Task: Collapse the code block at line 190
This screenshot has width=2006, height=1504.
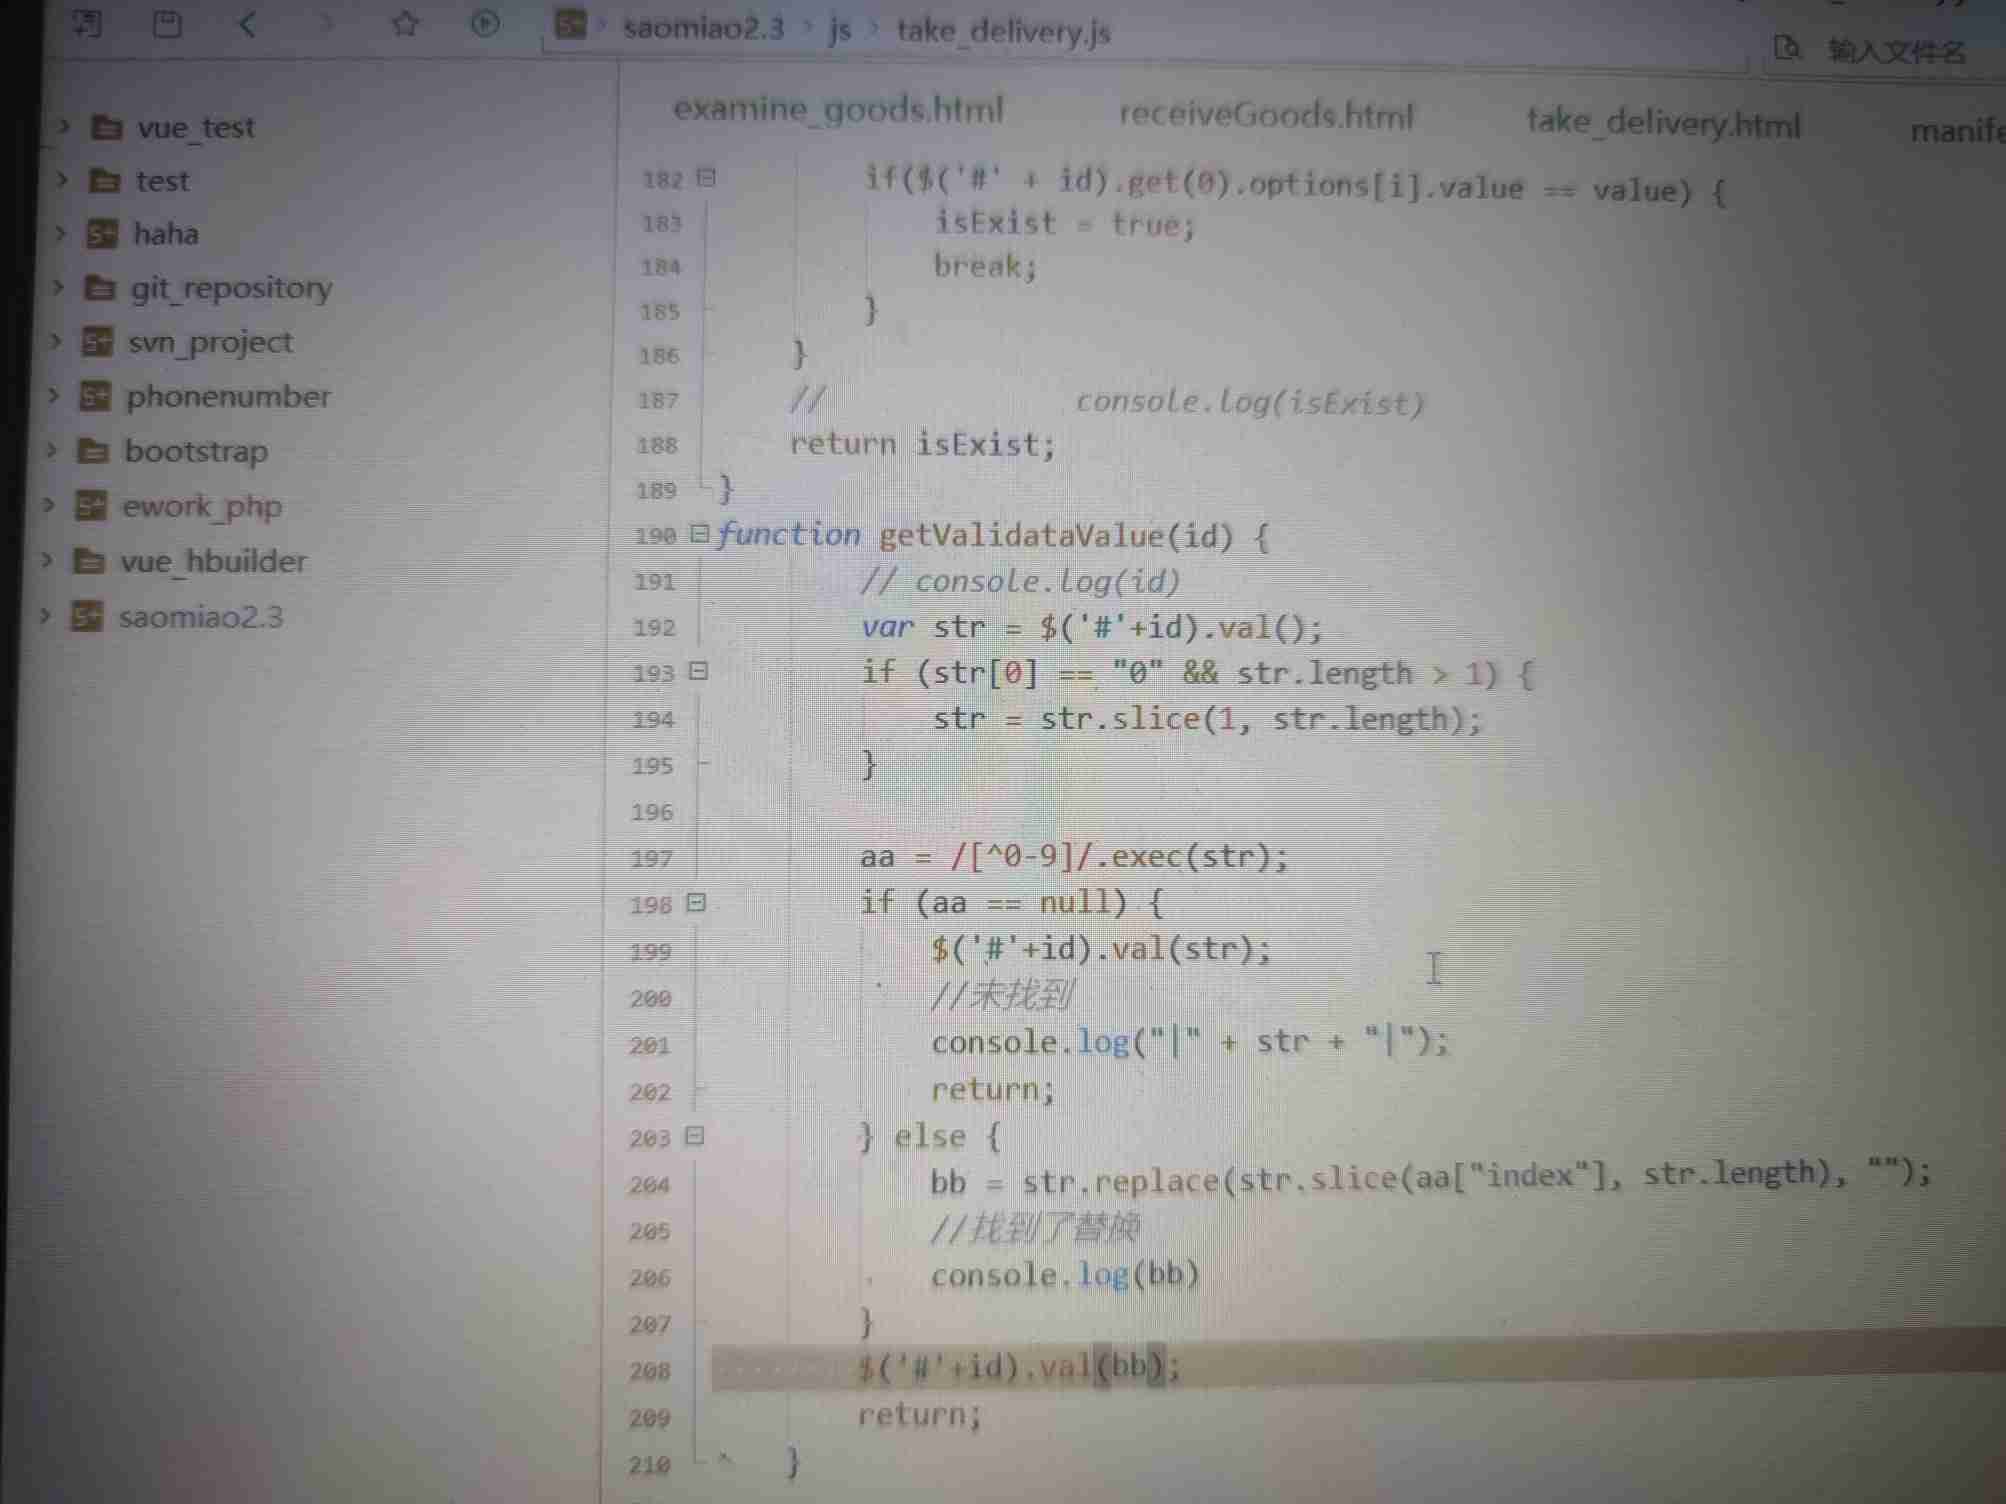Action: pyautogui.click(x=700, y=534)
